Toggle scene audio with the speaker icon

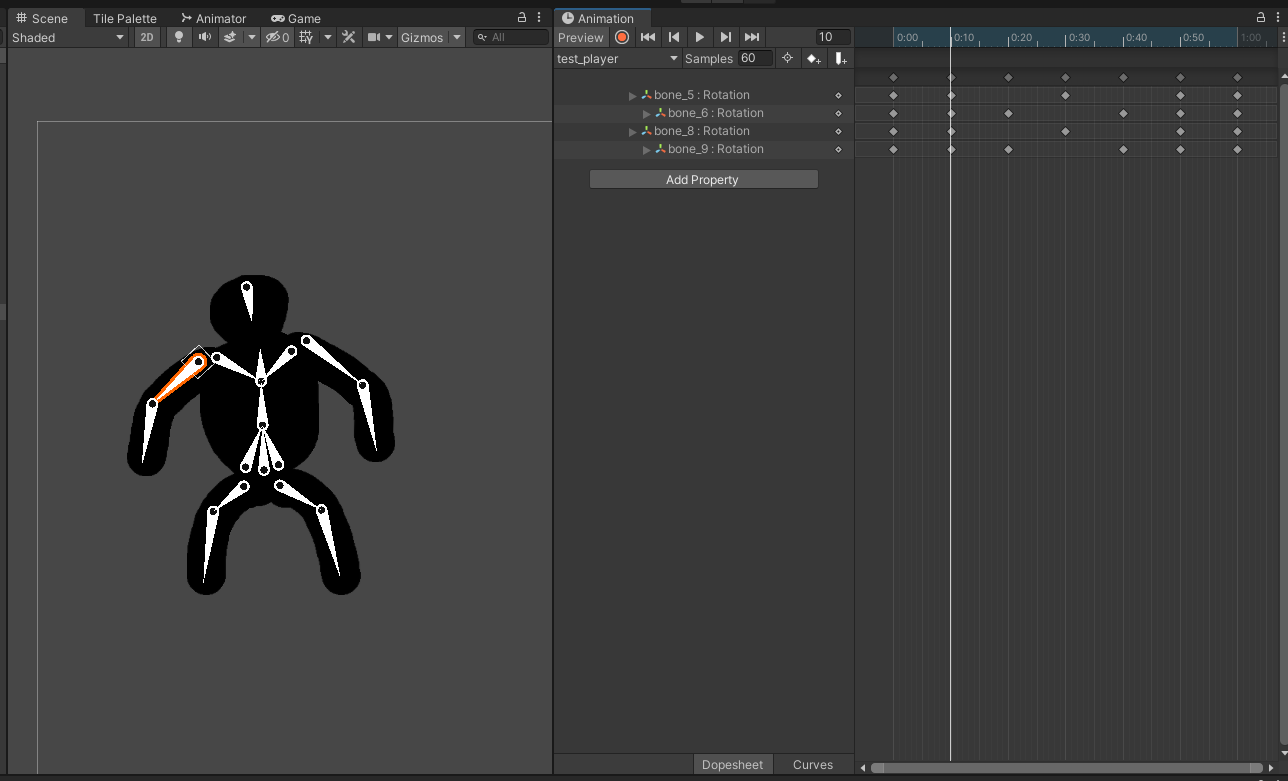click(204, 37)
